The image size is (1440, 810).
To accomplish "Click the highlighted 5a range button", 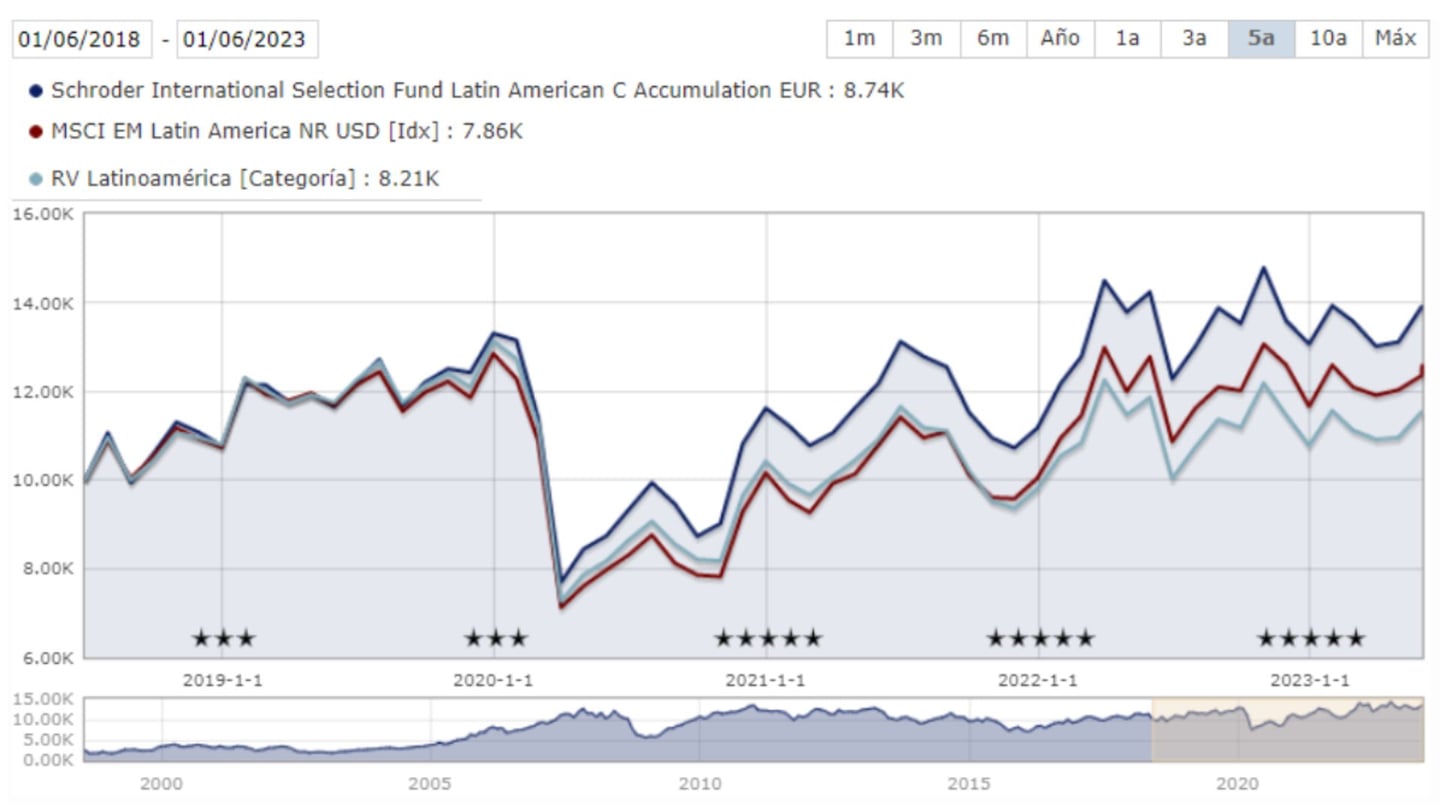I will [x=1261, y=39].
